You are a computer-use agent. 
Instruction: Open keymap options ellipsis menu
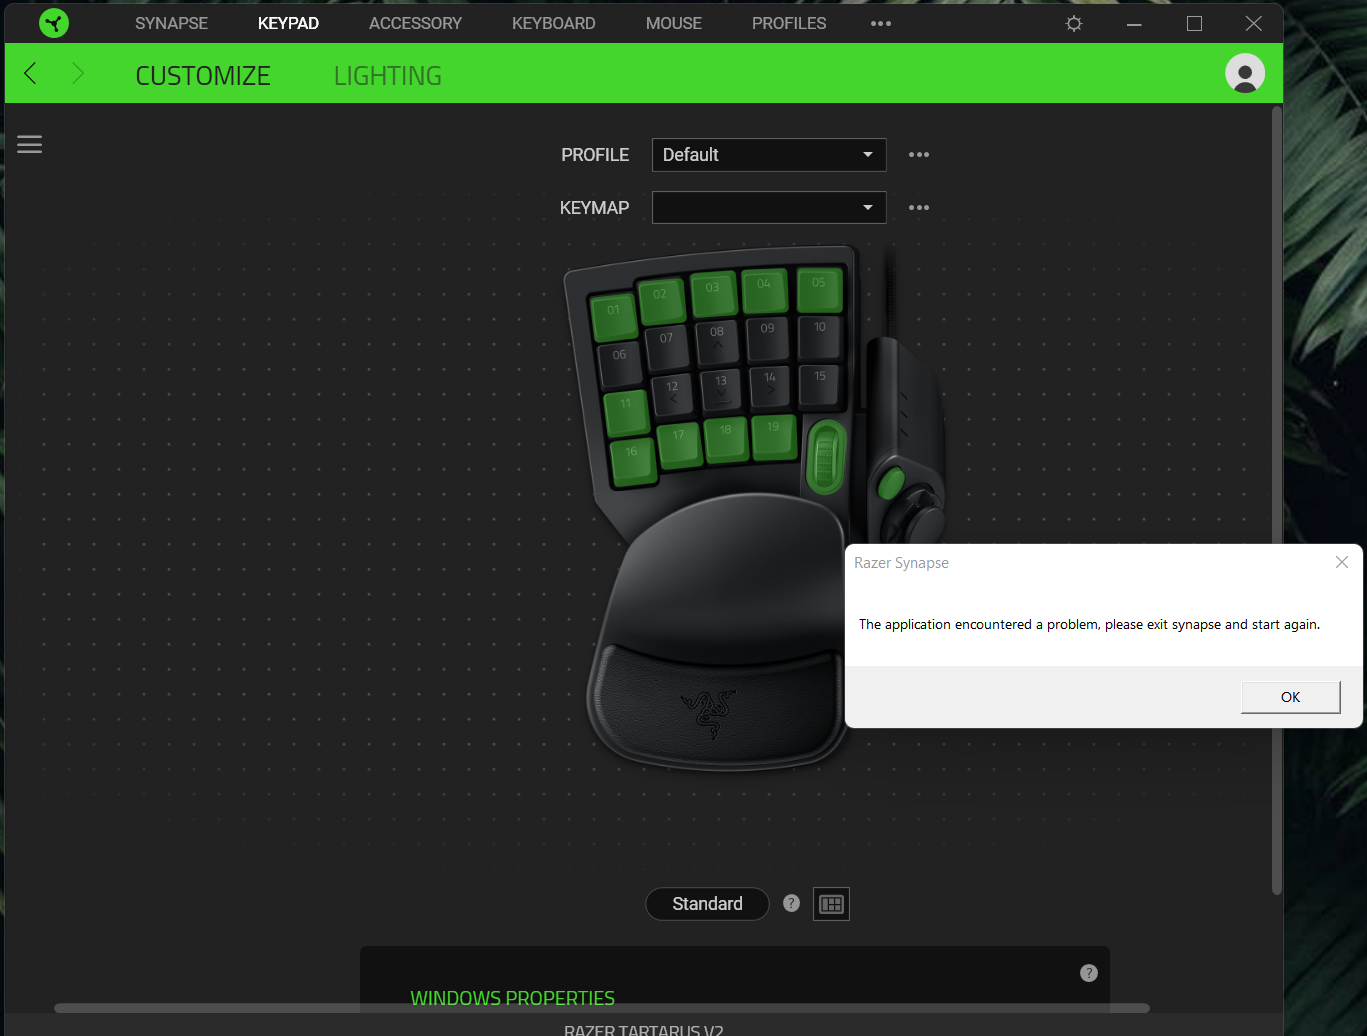pyautogui.click(x=919, y=207)
